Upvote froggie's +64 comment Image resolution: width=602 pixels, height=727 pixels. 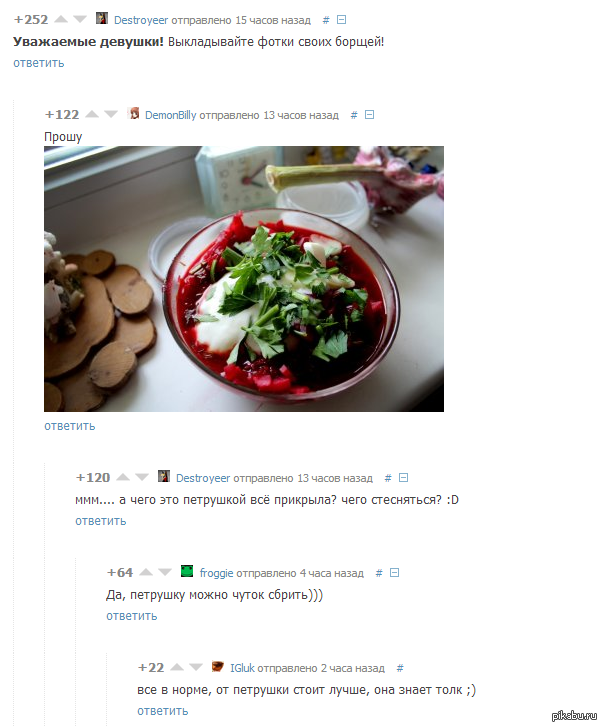click(146, 573)
